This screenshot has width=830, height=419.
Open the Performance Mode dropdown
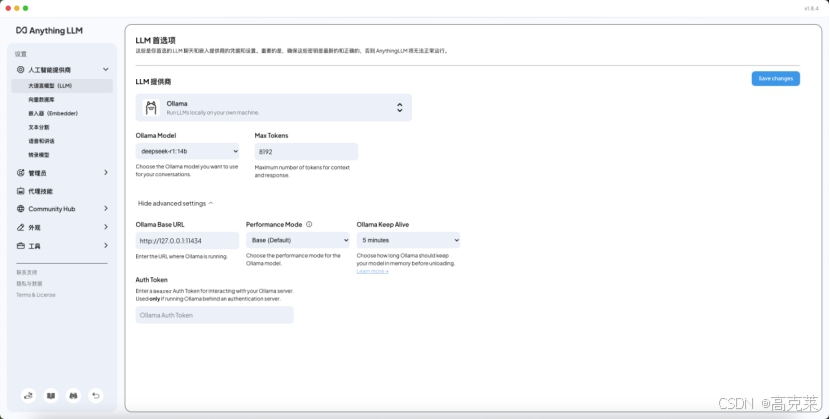297,240
